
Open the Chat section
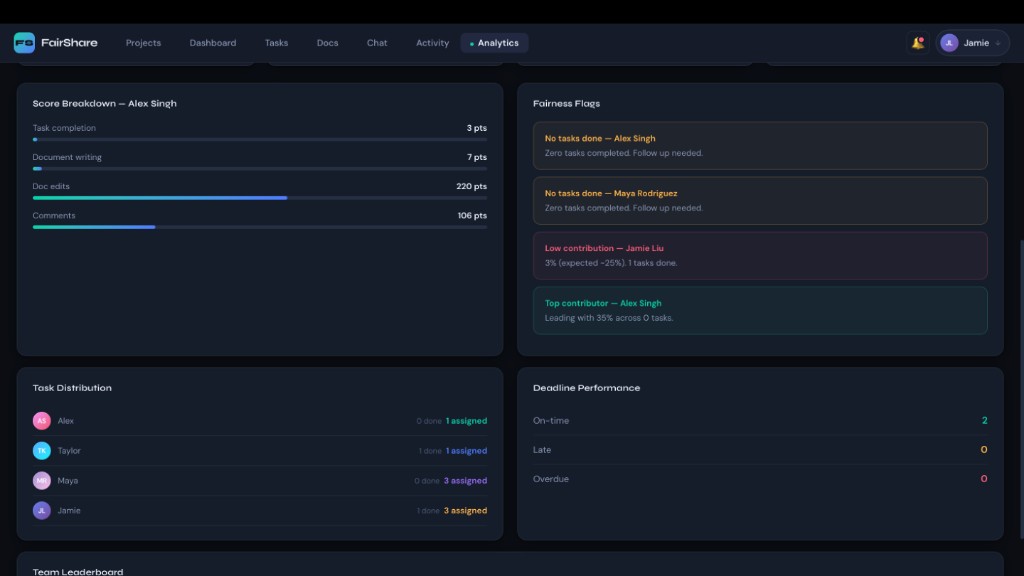click(376, 43)
